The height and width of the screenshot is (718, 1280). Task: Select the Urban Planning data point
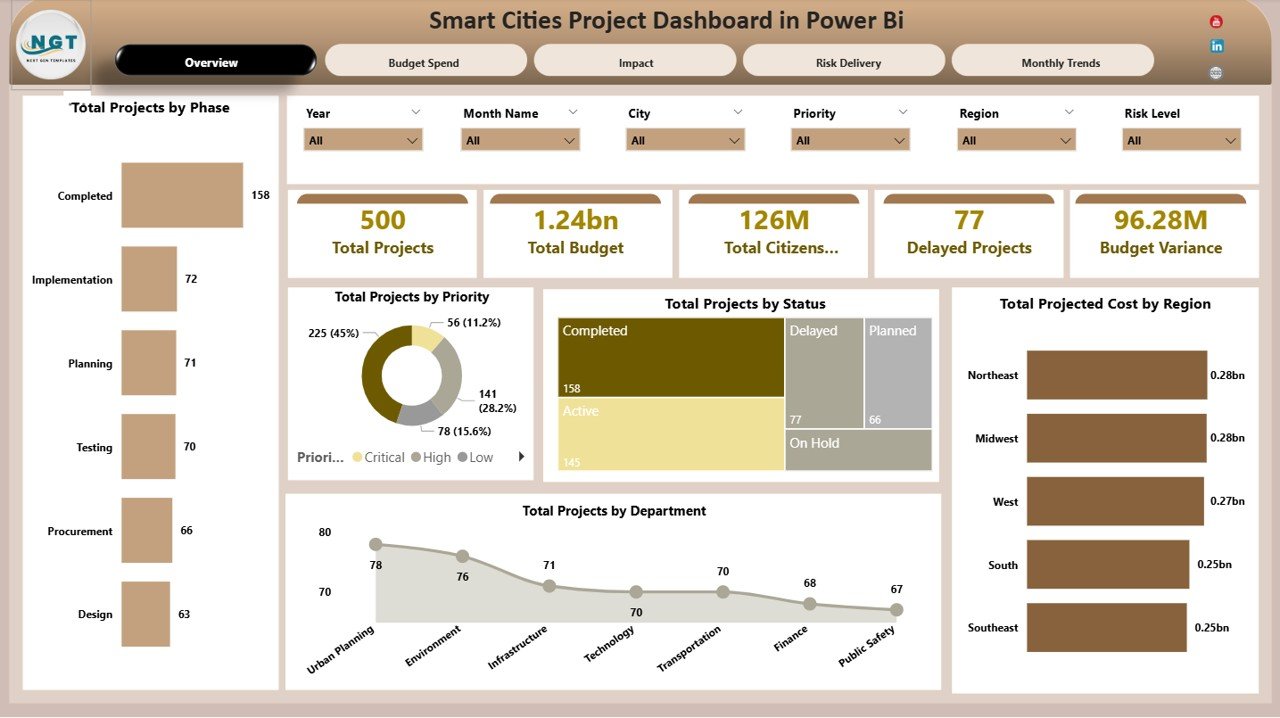(x=376, y=545)
